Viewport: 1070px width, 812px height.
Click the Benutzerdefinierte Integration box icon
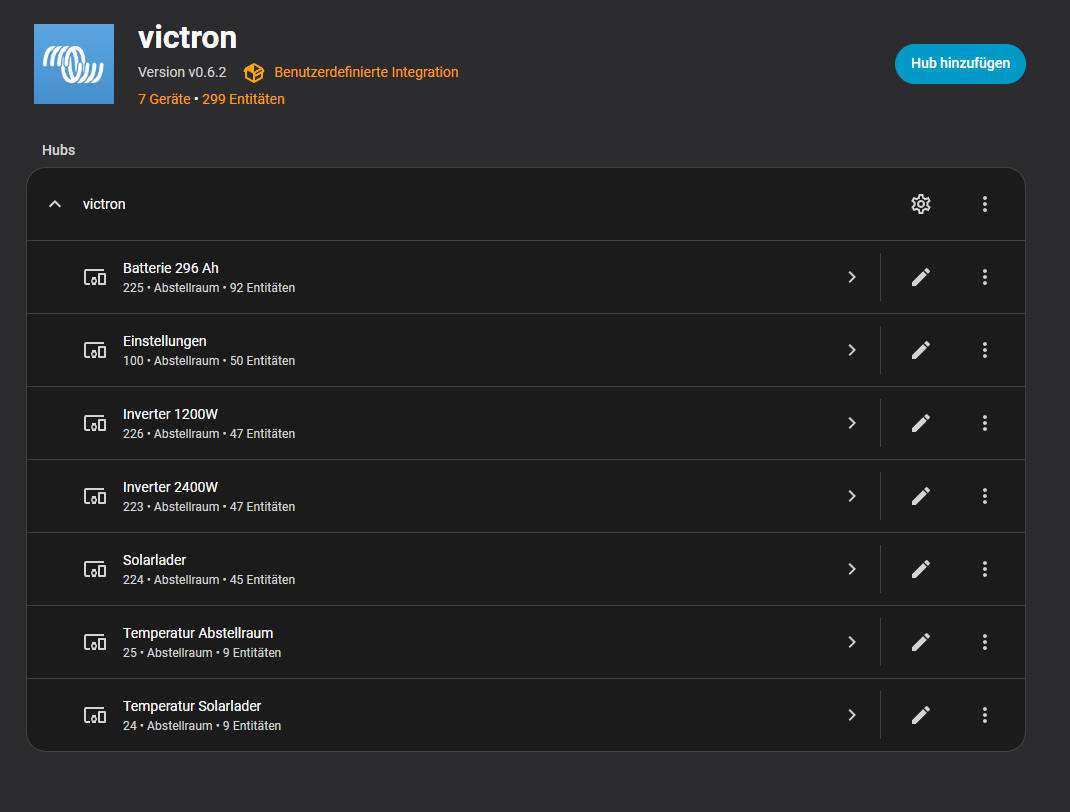coord(254,73)
